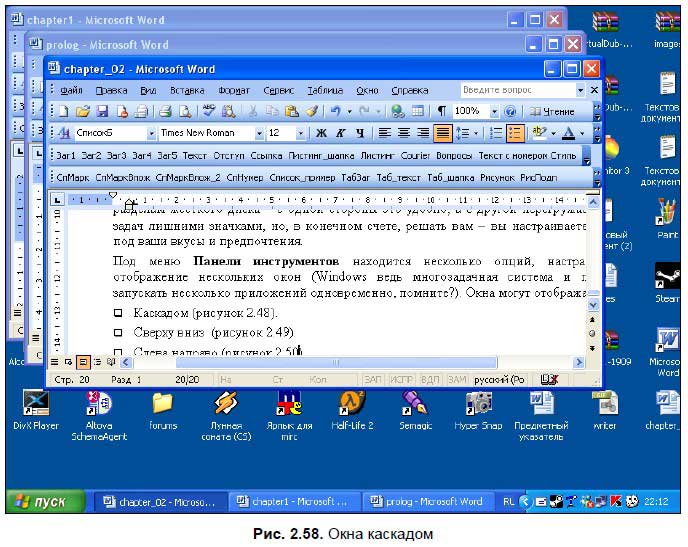The height and width of the screenshot is (547, 688).
Task: Launch Steam shortcut on desktop
Action: click(x=667, y=283)
